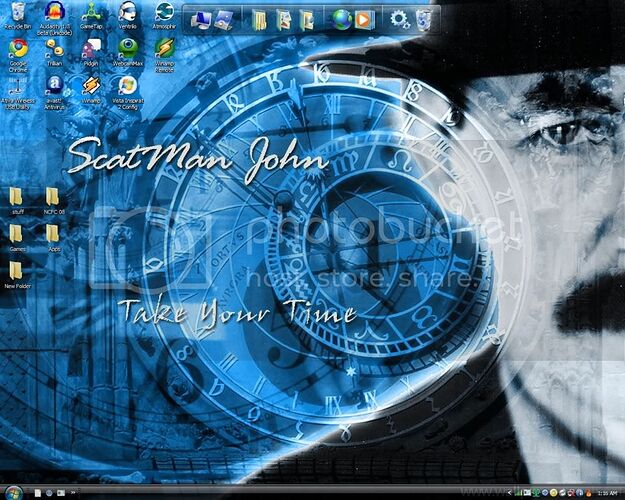Open the Games folder on desktop

point(17,233)
